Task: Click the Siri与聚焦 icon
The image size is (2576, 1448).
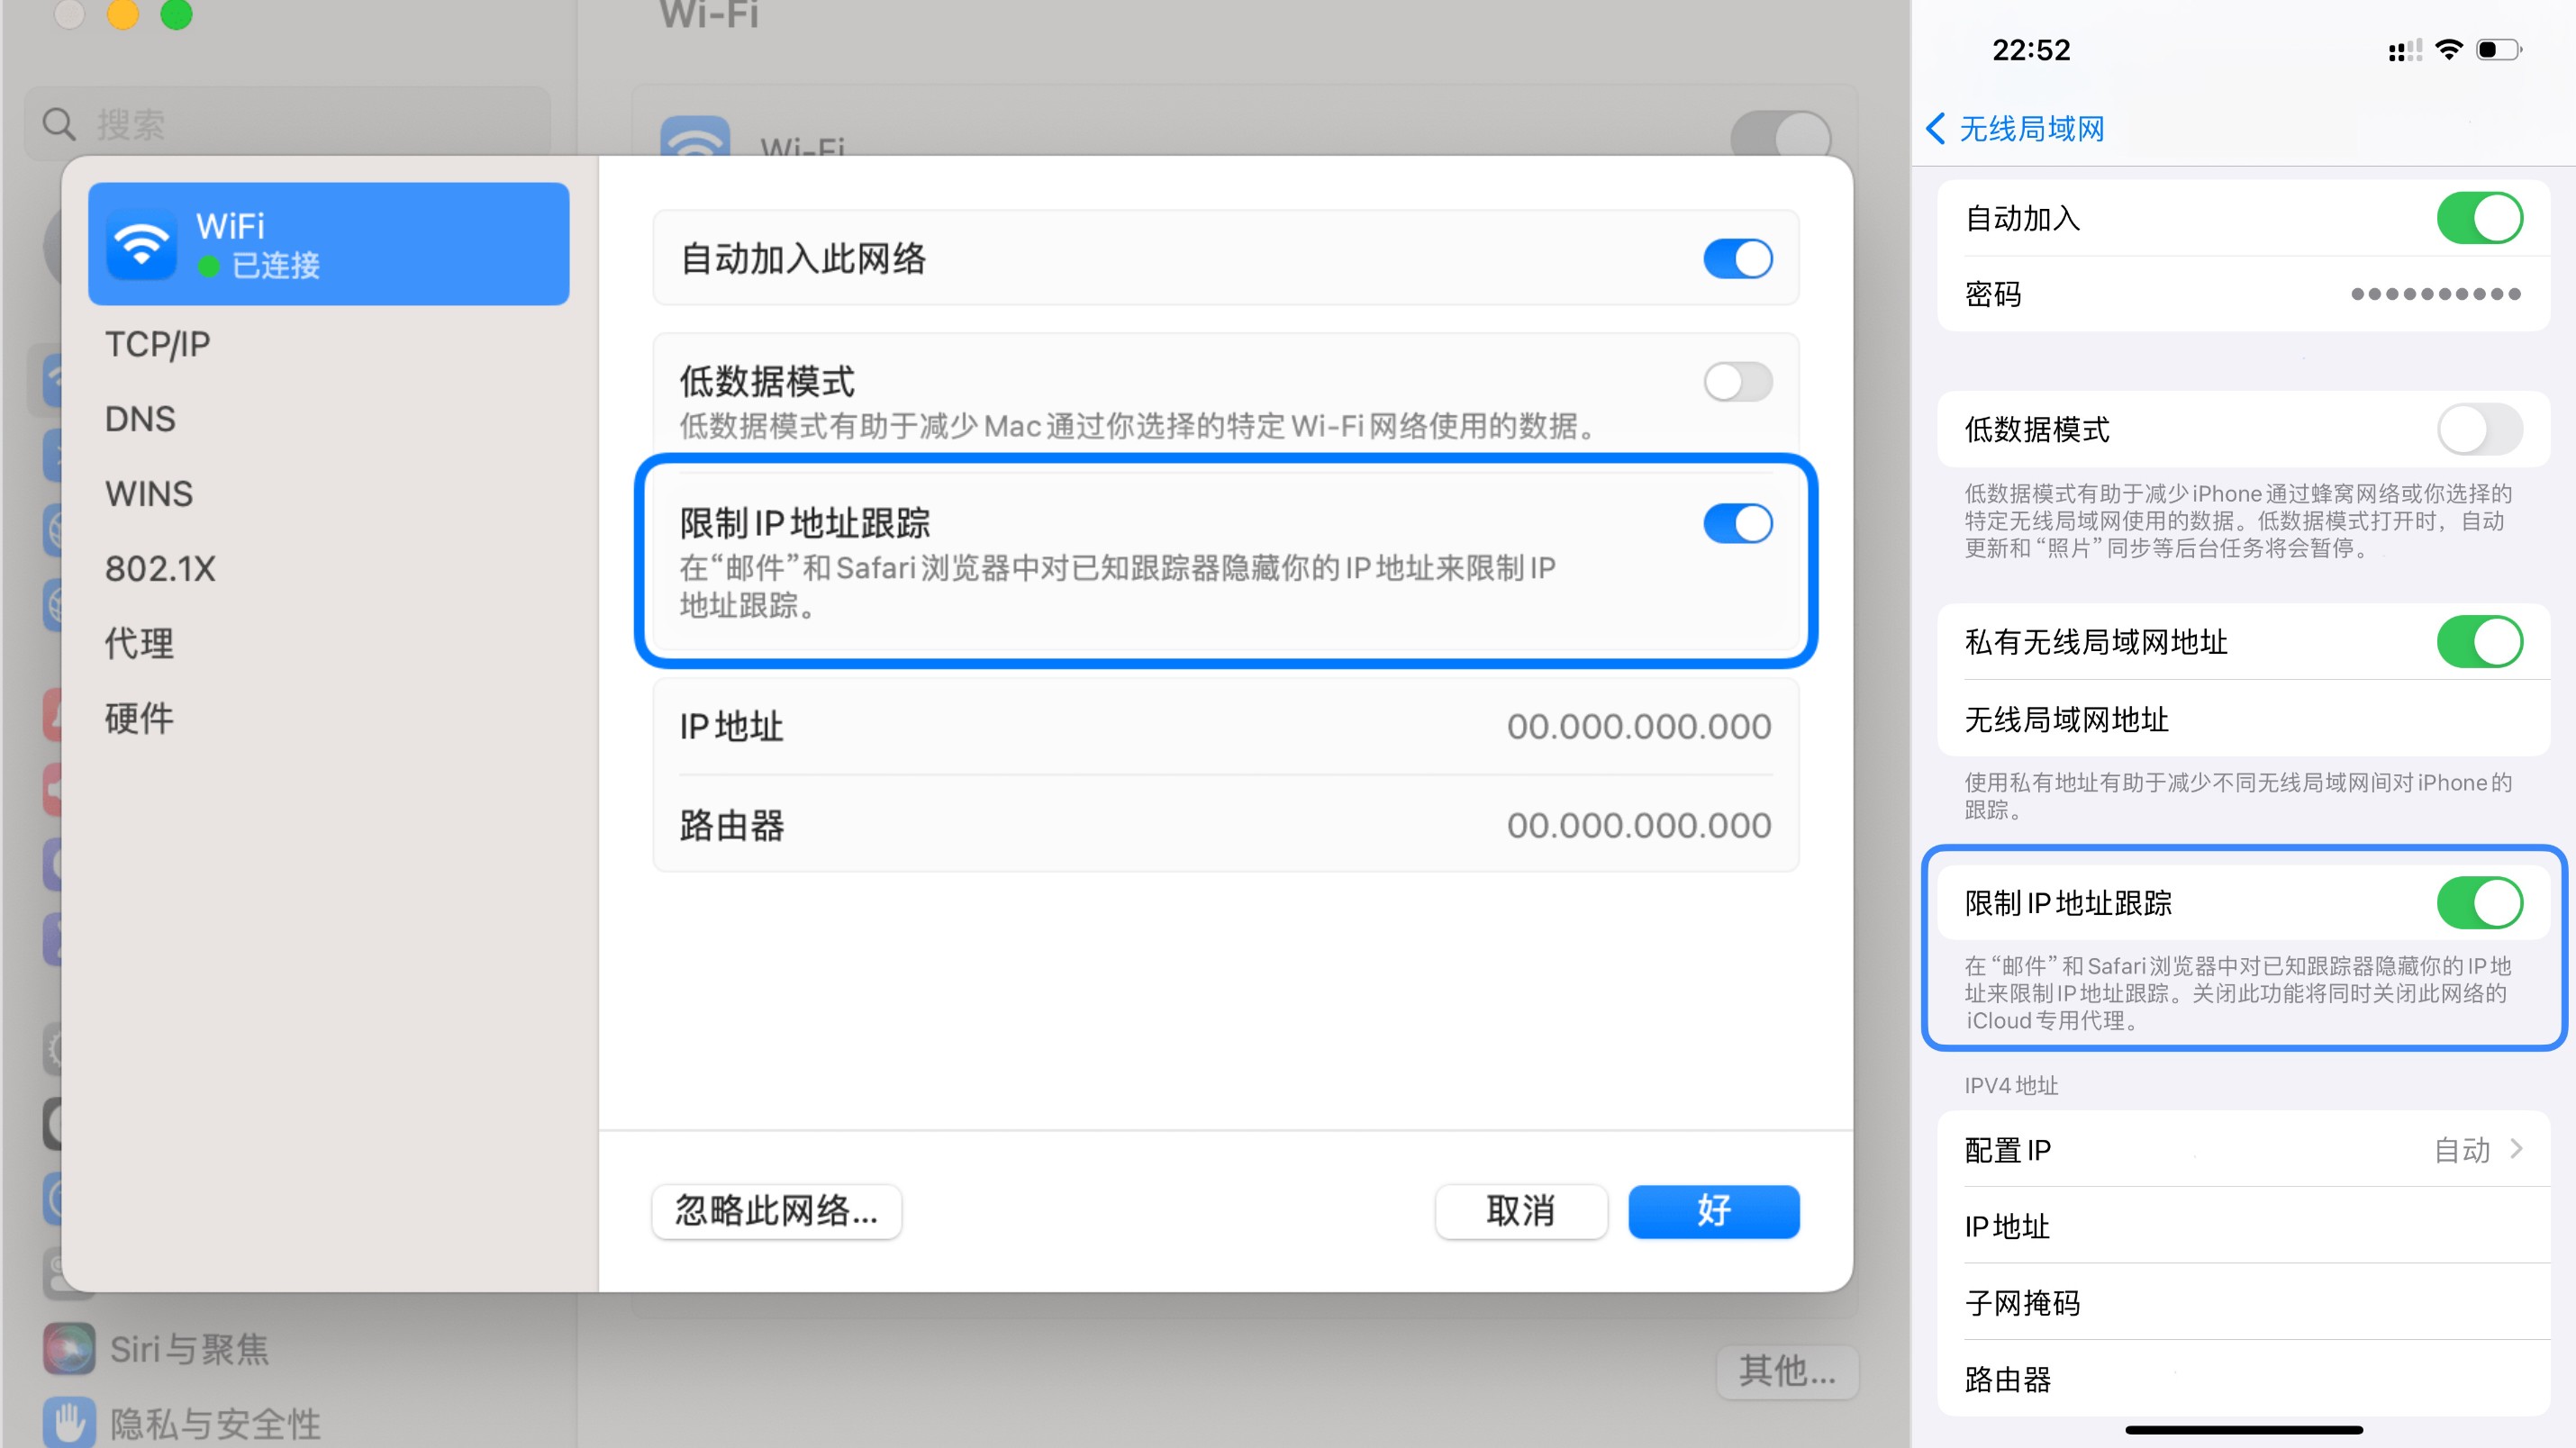Action: pyautogui.click(x=69, y=1348)
